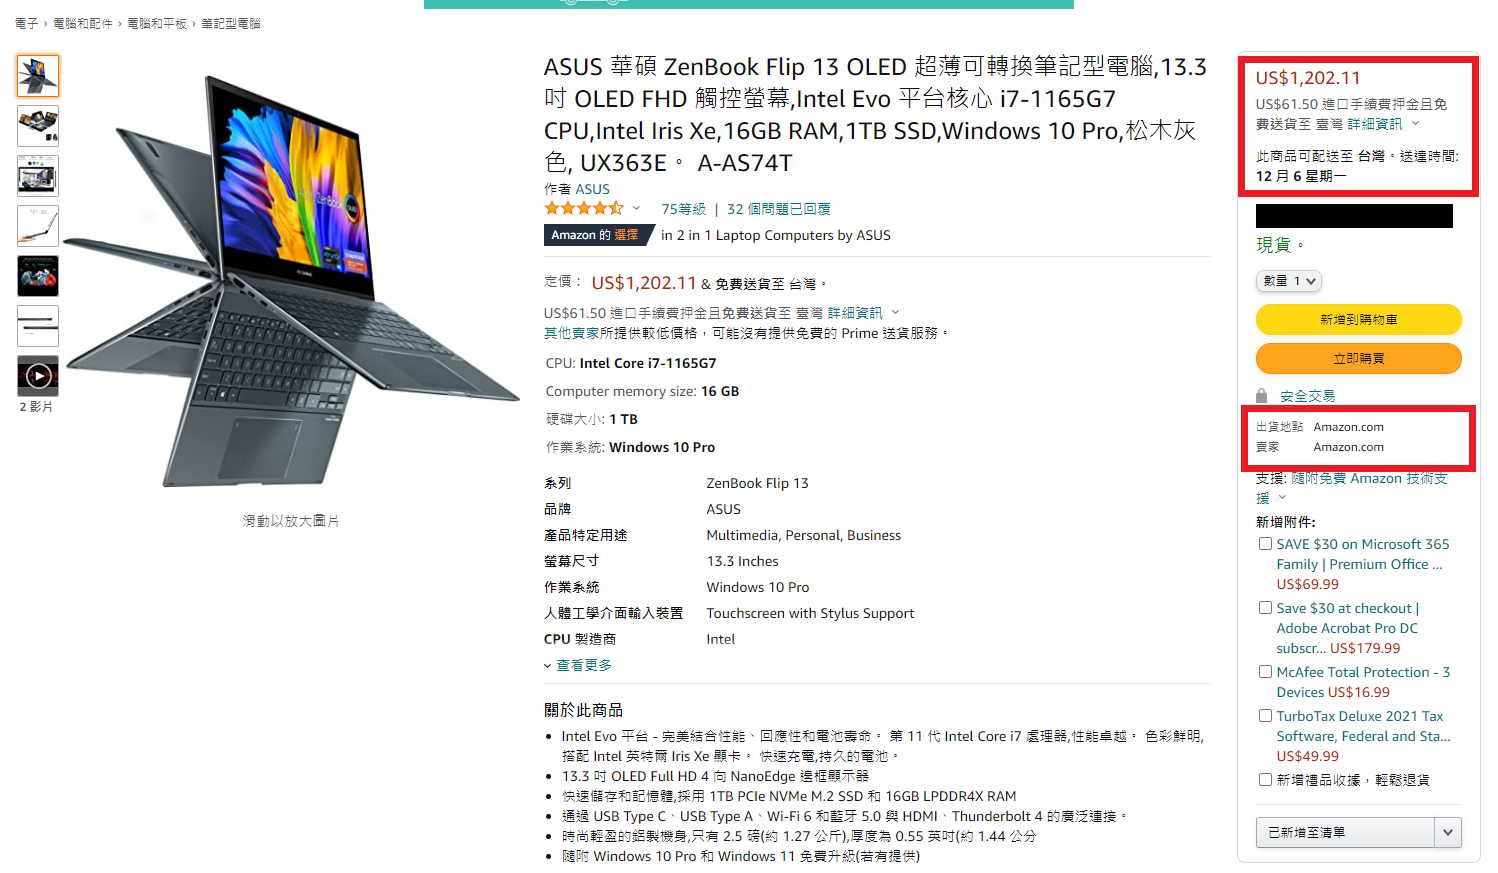
Task: Click the orange 立即購買 button
Action: (1358, 358)
